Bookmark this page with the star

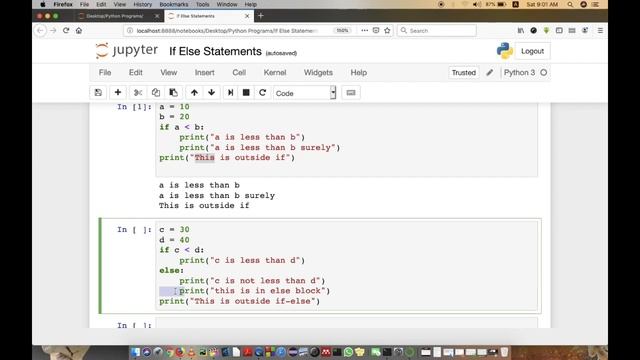pyautogui.click(x=387, y=31)
